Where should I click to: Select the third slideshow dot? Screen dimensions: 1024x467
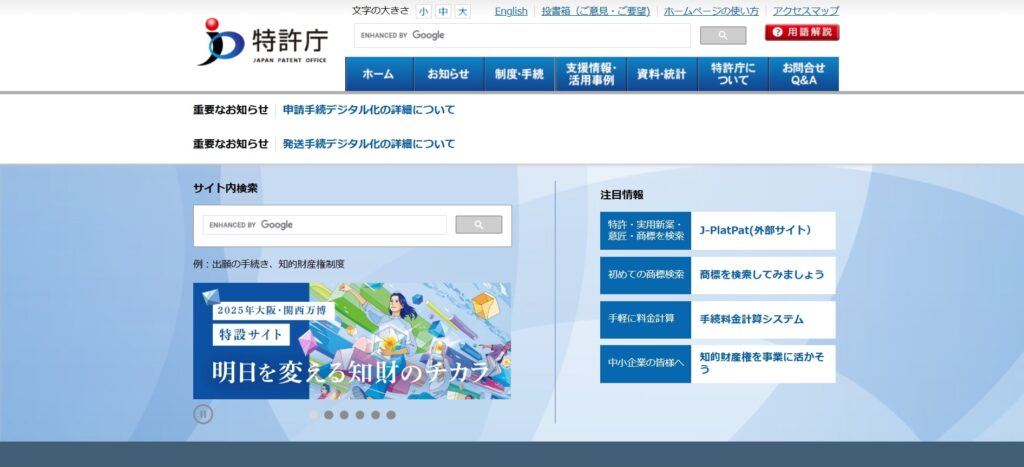tap(344, 415)
